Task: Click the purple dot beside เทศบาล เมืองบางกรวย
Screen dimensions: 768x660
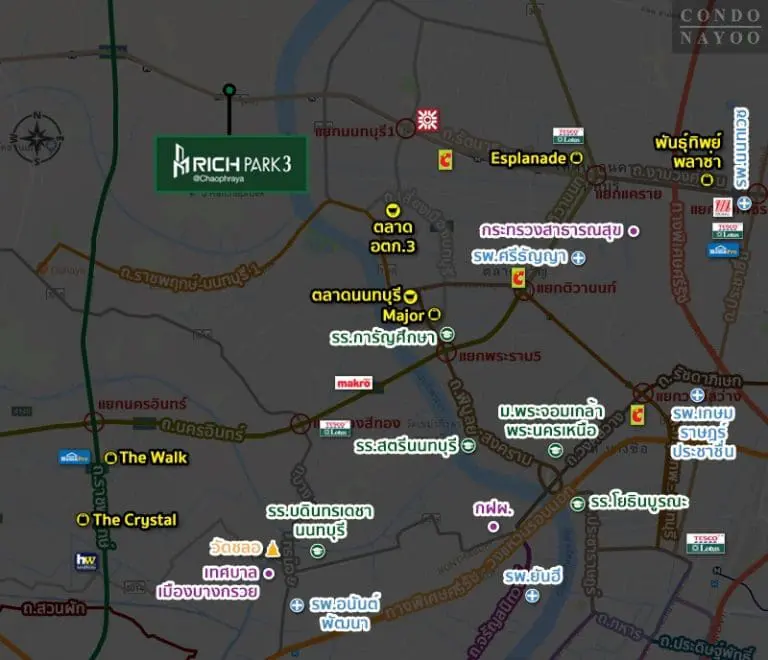Action: [x=268, y=573]
